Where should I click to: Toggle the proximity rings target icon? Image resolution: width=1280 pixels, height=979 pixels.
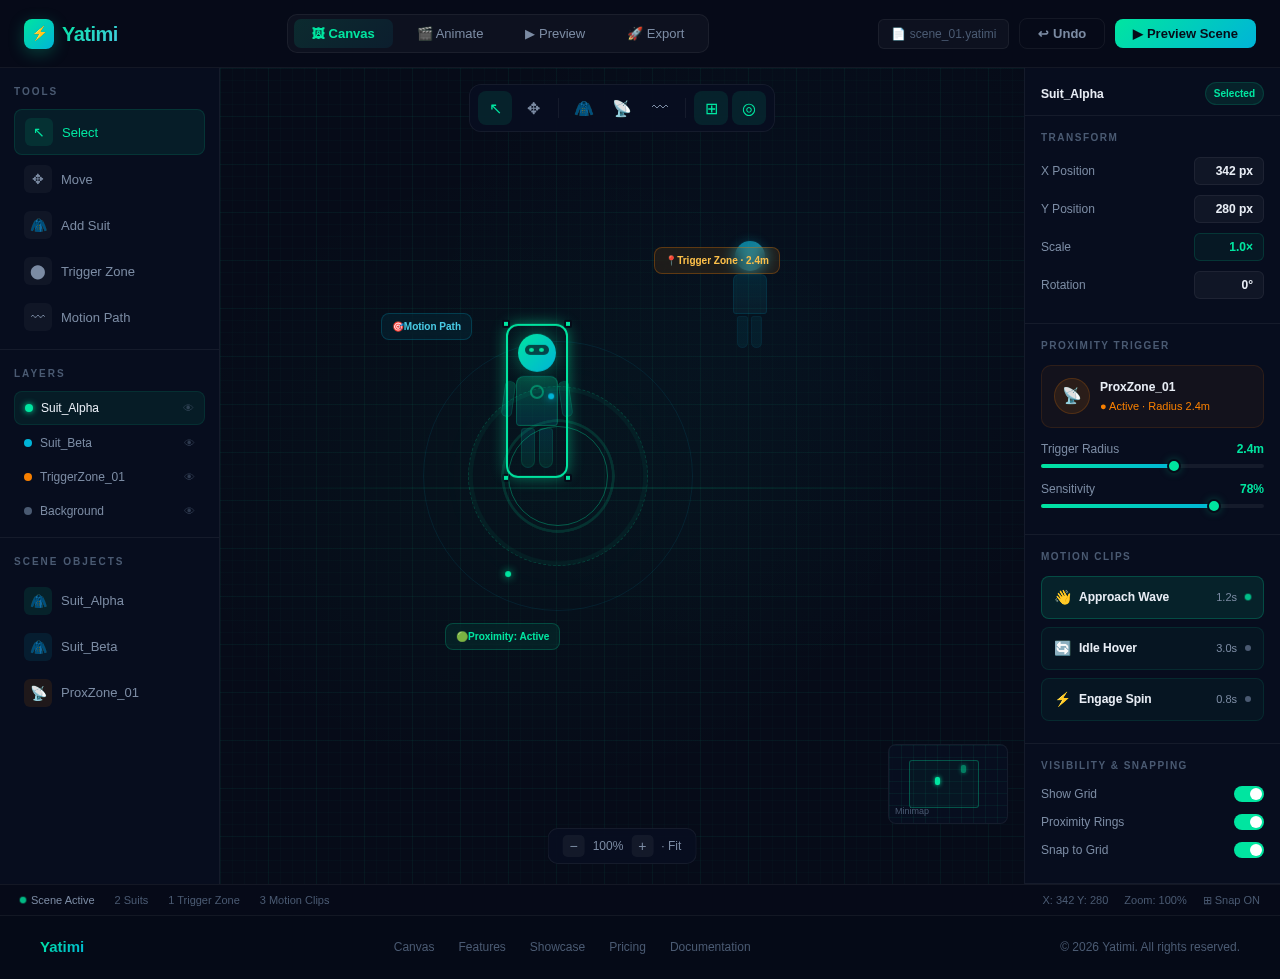click(x=749, y=108)
